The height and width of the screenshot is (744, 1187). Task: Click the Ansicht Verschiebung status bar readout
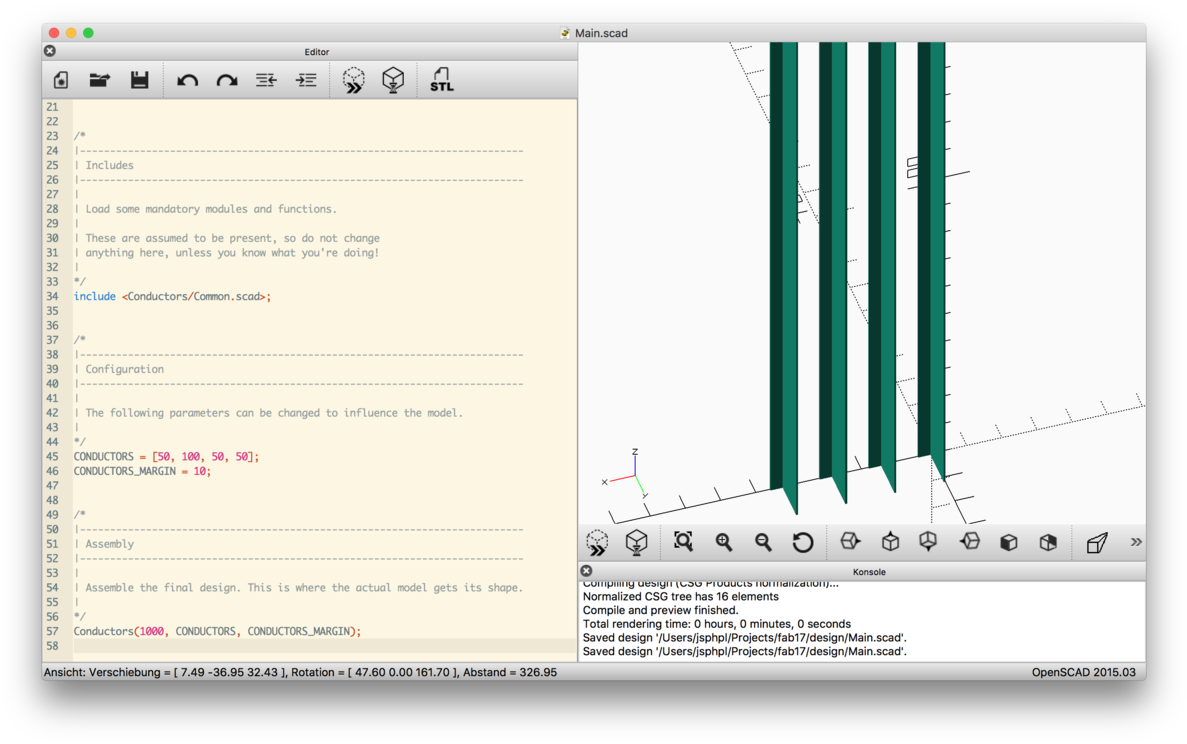click(x=301, y=672)
